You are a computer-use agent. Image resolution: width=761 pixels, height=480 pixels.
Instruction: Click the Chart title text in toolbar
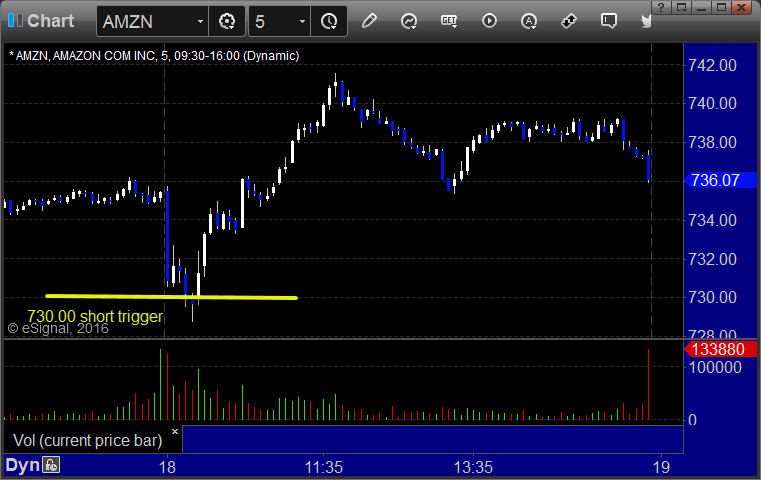[x=50, y=21]
